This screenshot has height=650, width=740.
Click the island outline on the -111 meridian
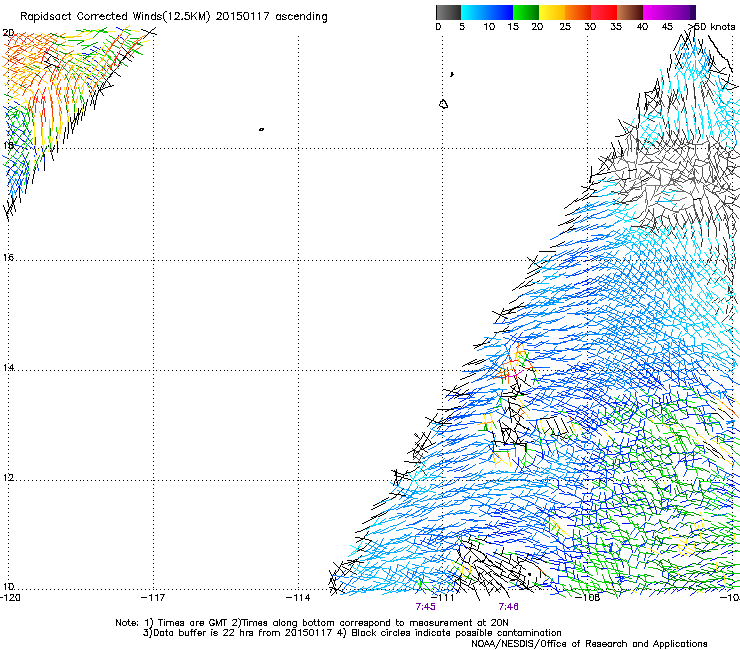443,104
